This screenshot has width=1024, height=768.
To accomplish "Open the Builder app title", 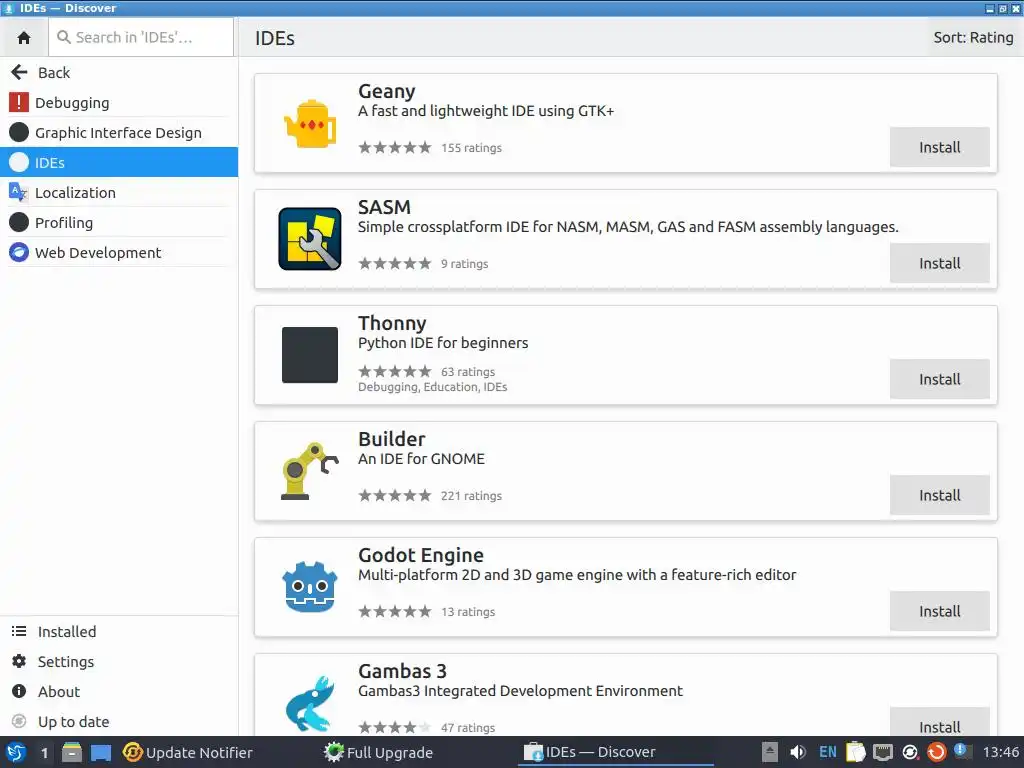I will point(391,439).
